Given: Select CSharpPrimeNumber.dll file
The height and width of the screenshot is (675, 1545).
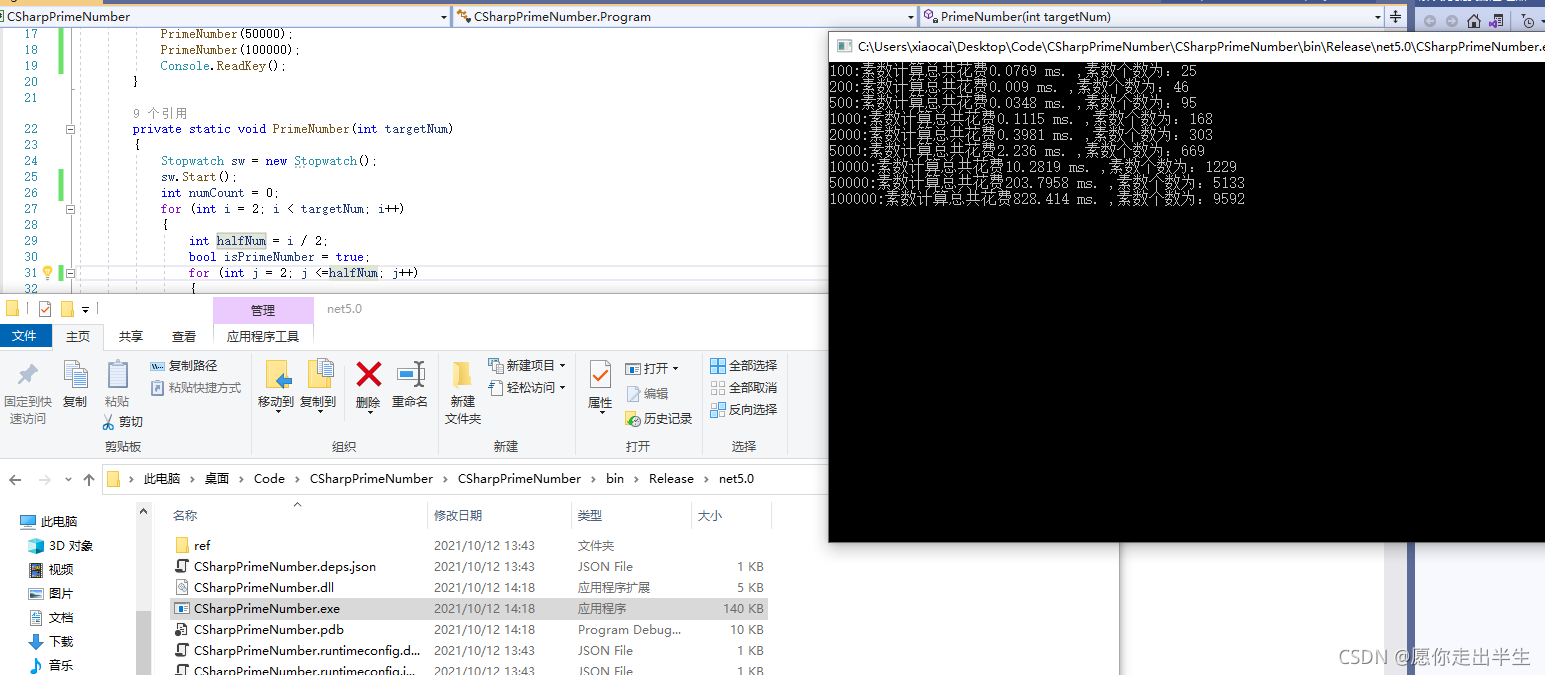Looking at the screenshot, I should click(x=468, y=588).
